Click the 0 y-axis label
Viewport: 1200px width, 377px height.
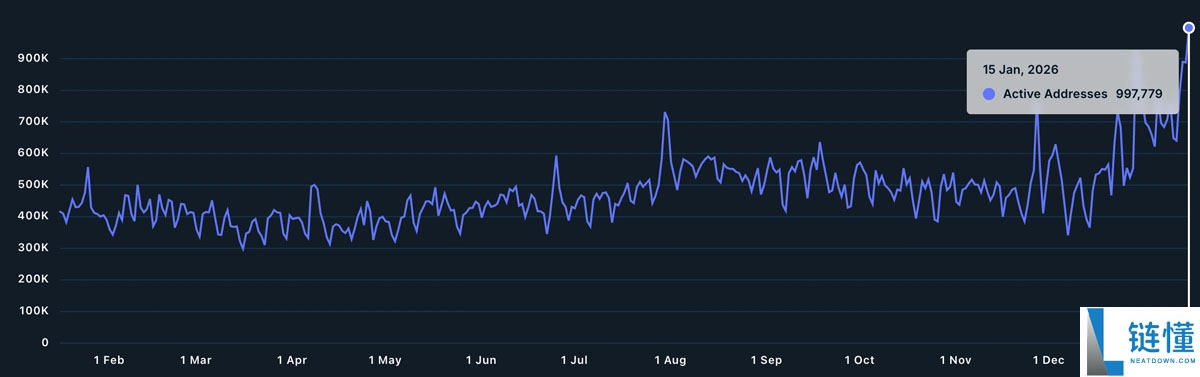[45, 343]
